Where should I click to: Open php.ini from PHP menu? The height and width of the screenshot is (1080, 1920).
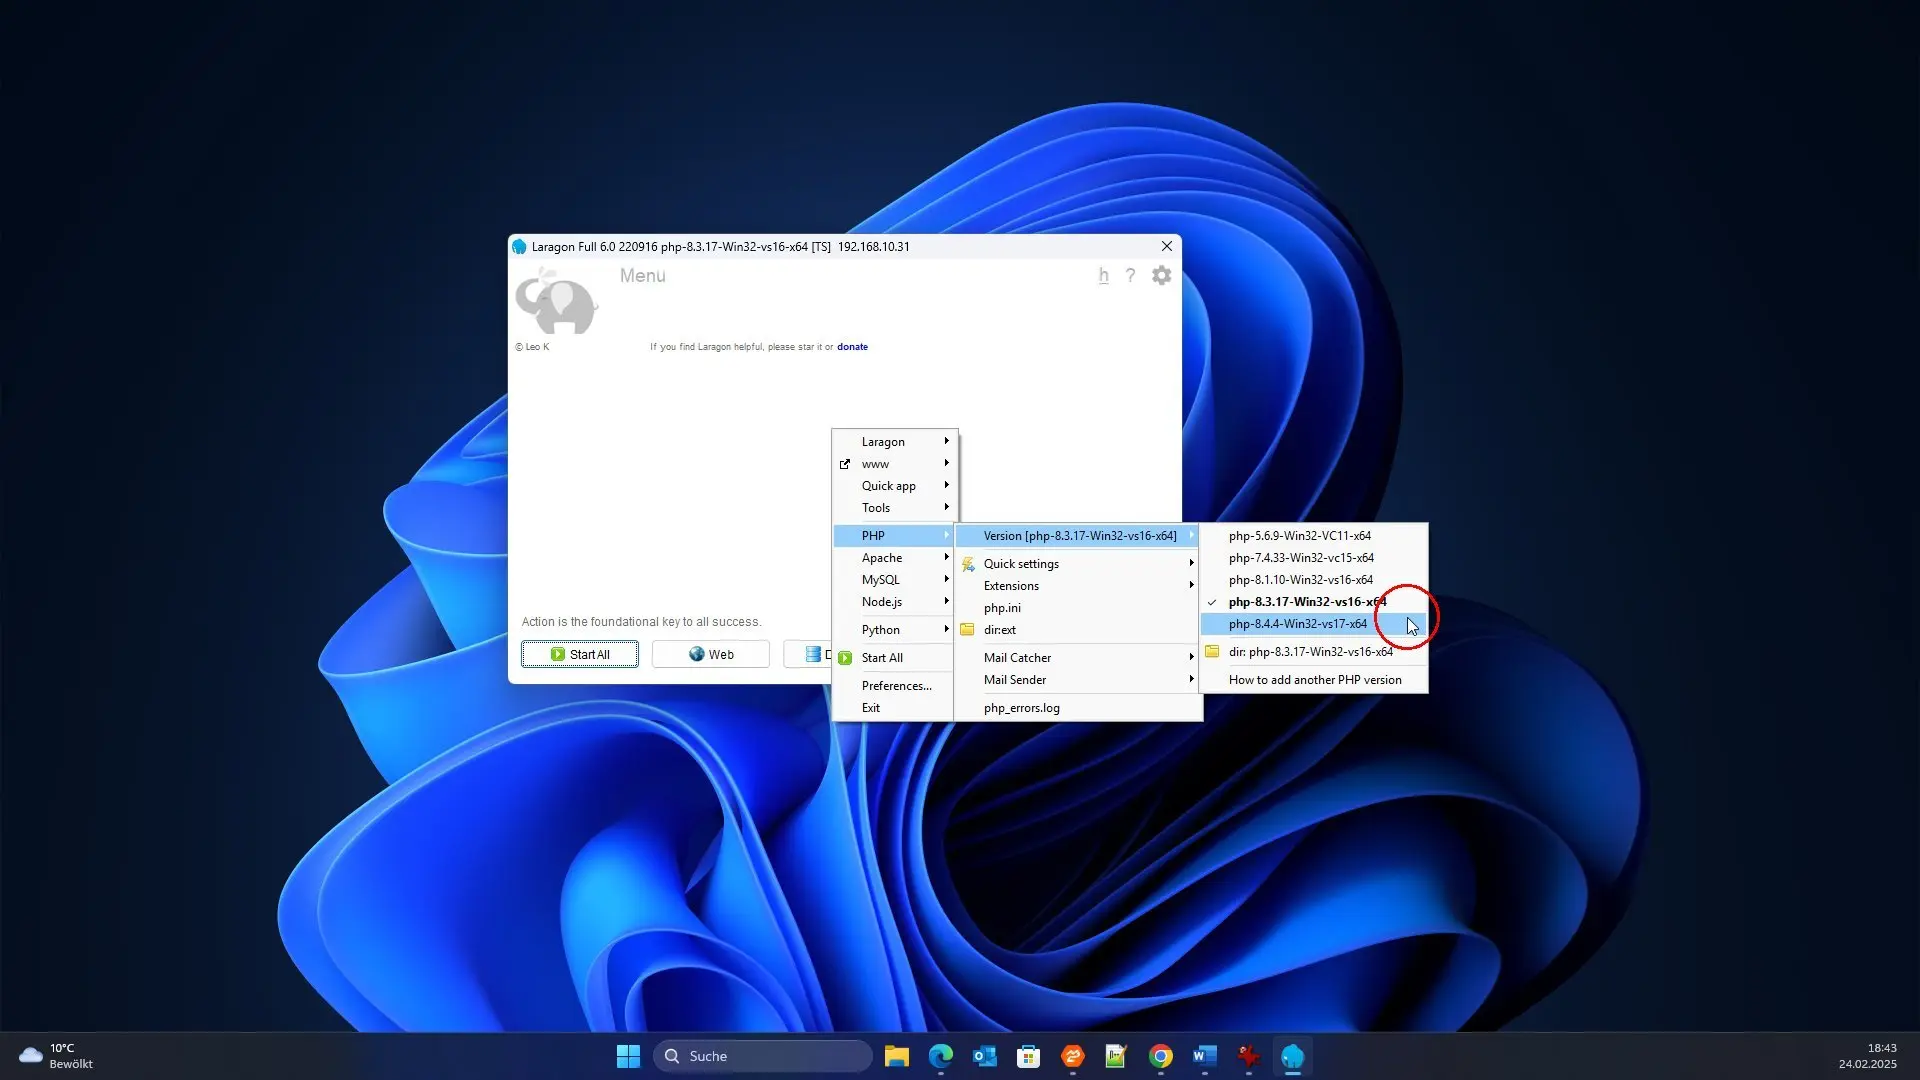point(1078,608)
